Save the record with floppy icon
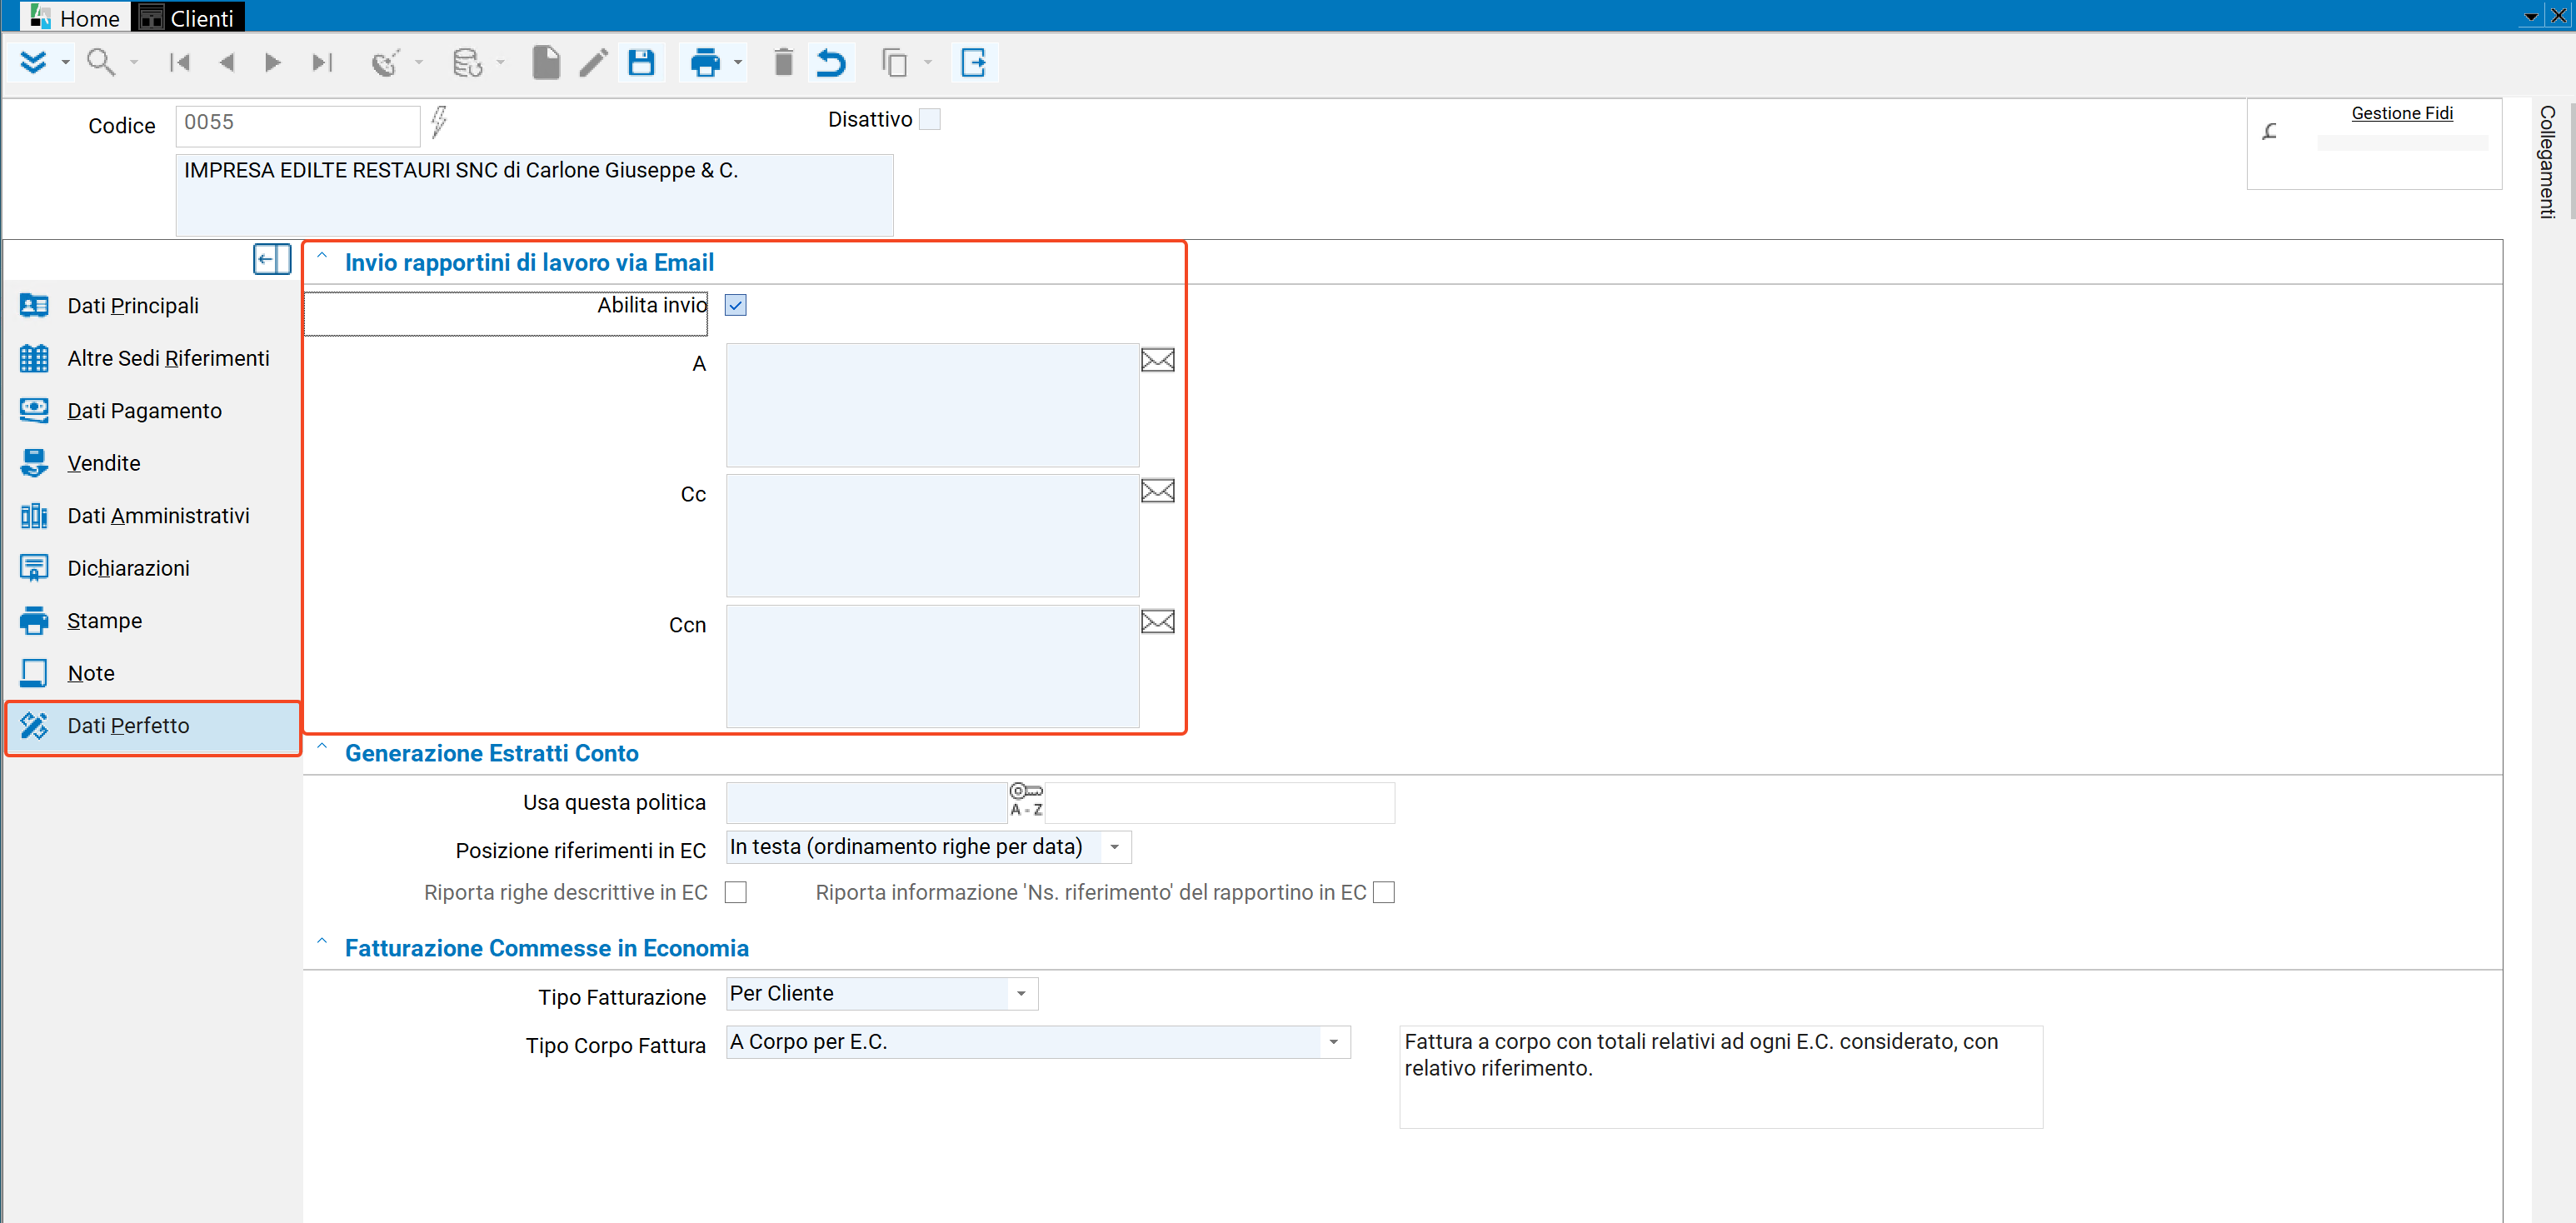2576x1223 pixels. coord(641,63)
